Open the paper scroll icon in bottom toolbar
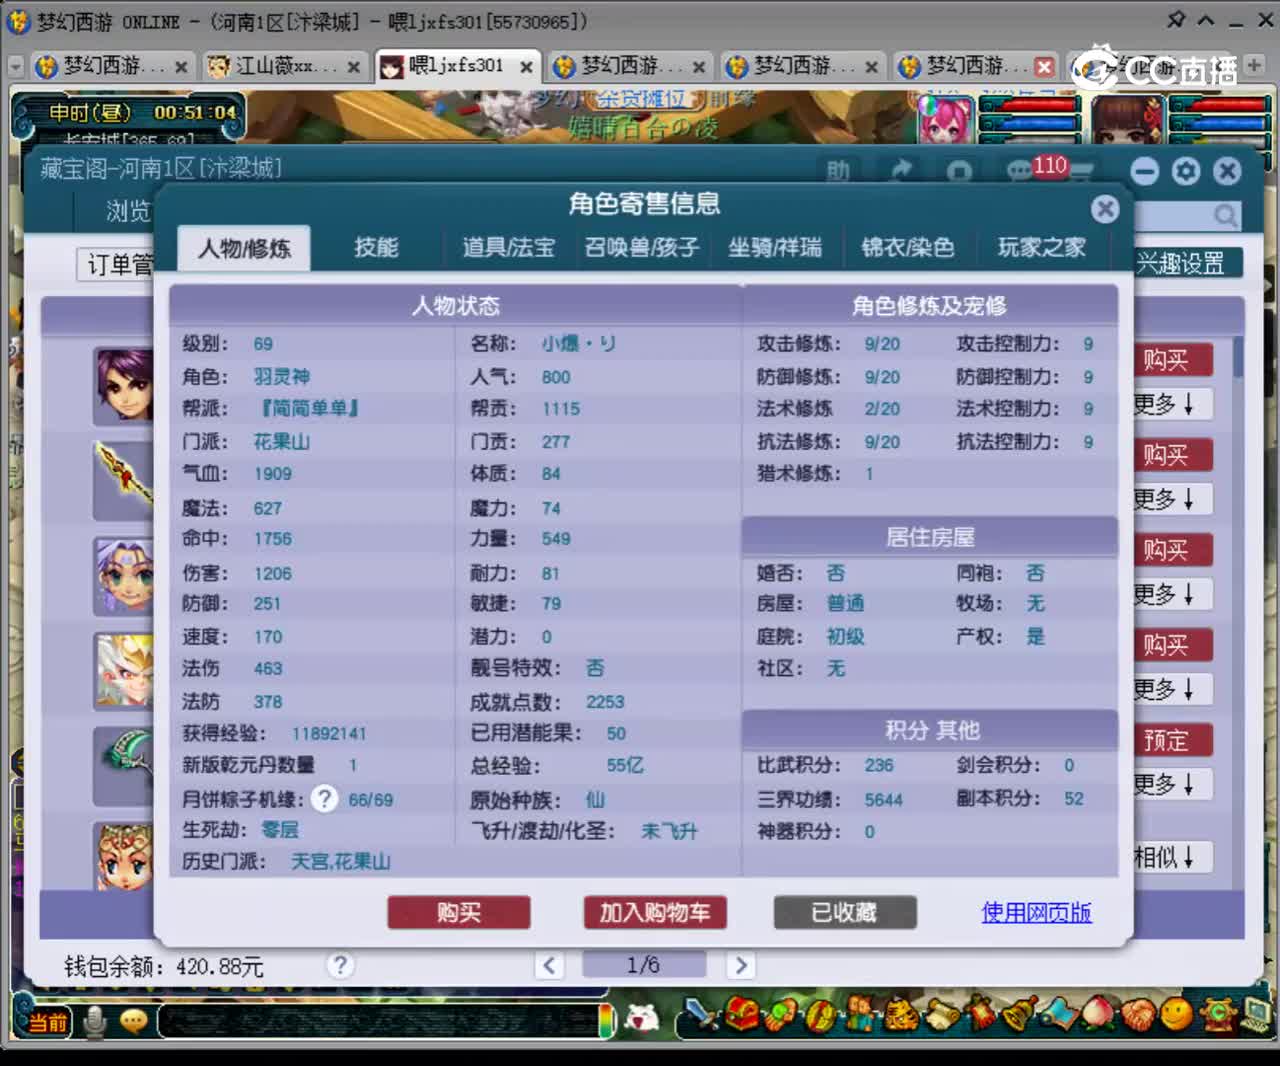 click(x=941, y=1015)
